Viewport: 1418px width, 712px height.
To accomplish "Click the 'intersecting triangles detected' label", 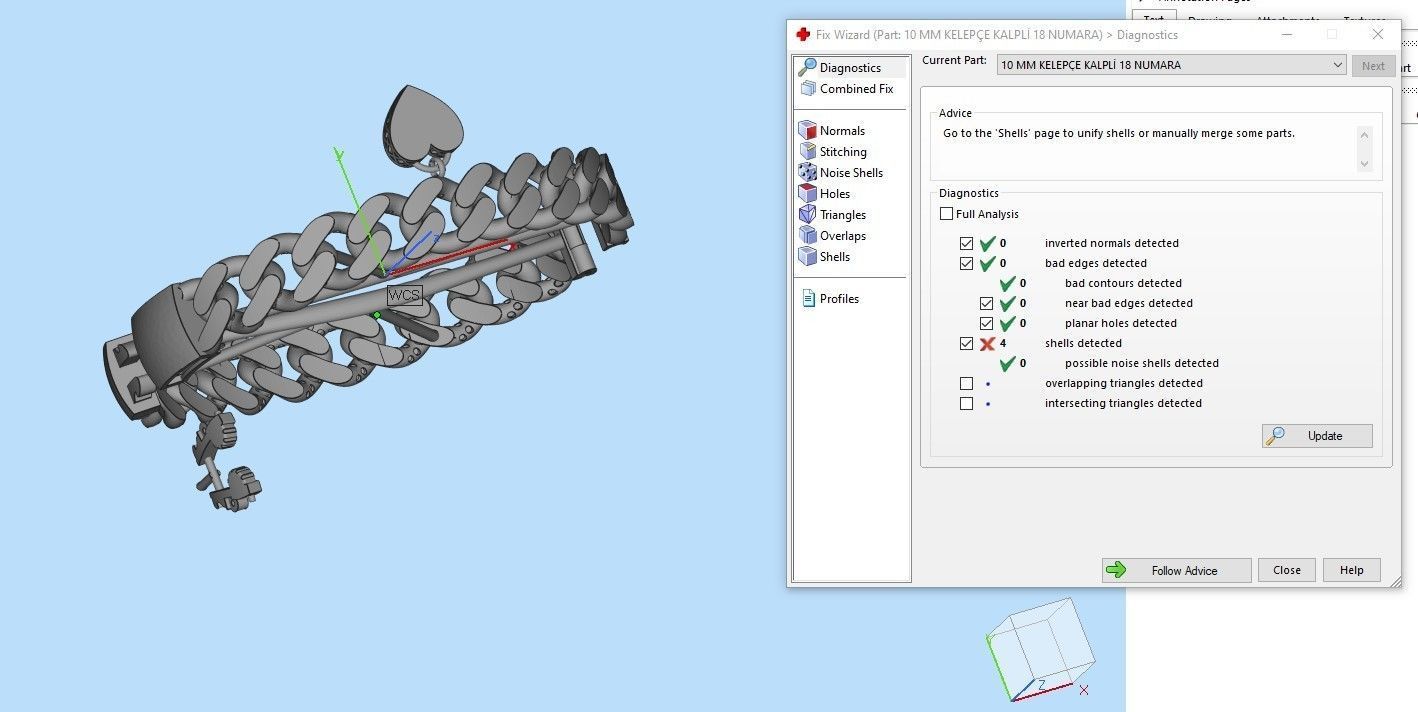I will 1123,404.
